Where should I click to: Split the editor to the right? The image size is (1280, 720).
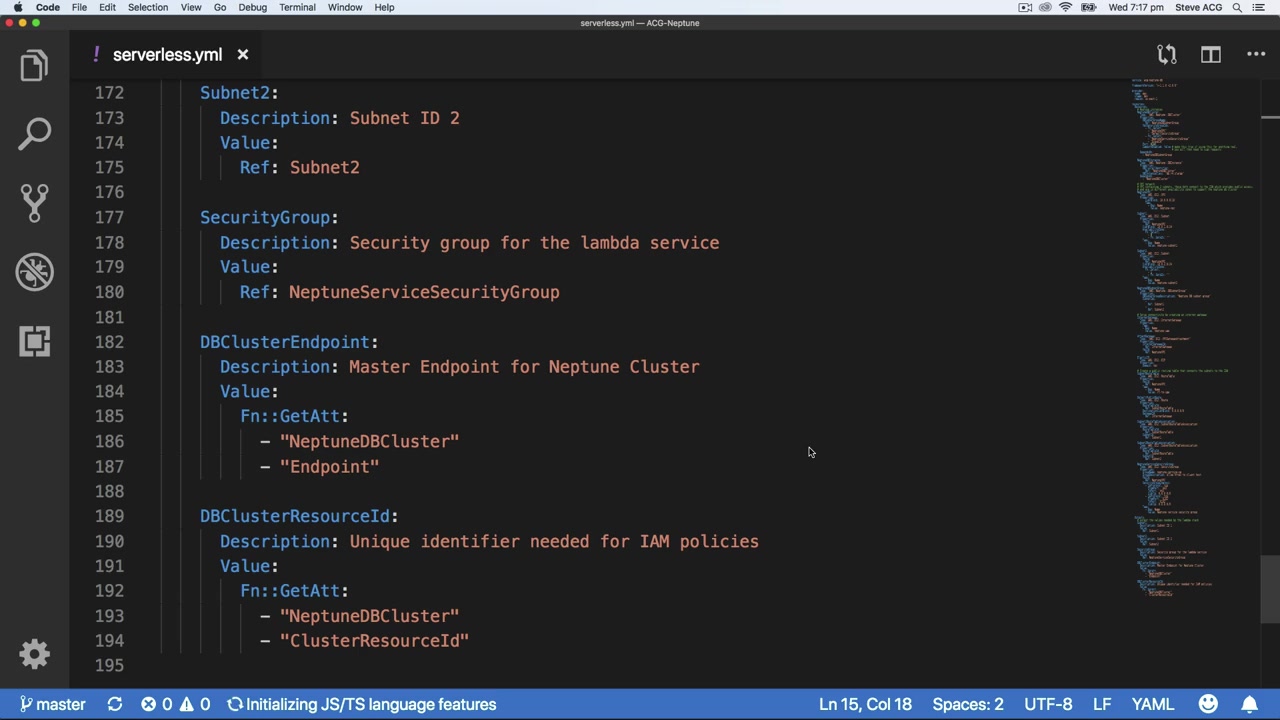coord(1211,55)
